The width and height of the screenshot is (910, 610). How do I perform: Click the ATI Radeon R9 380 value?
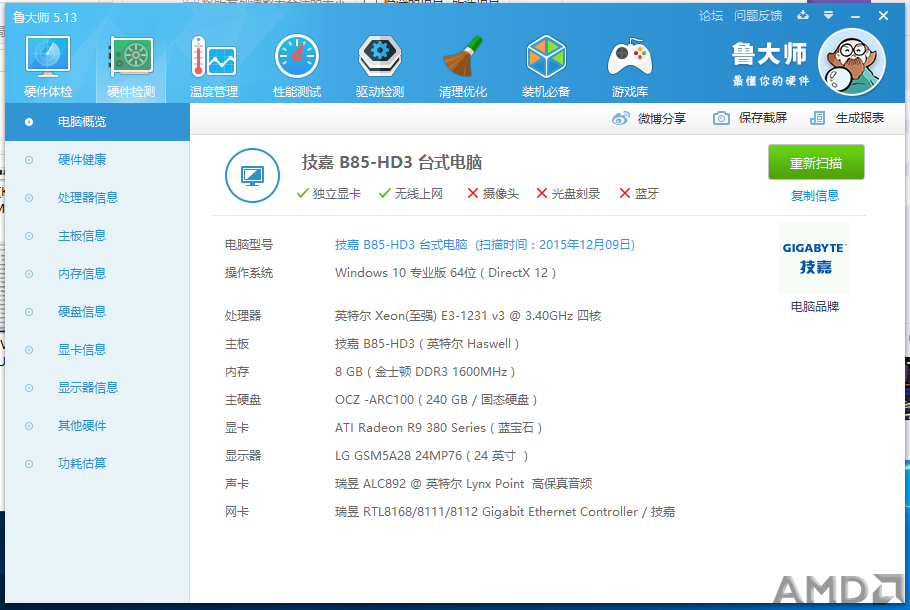point(438,428)
